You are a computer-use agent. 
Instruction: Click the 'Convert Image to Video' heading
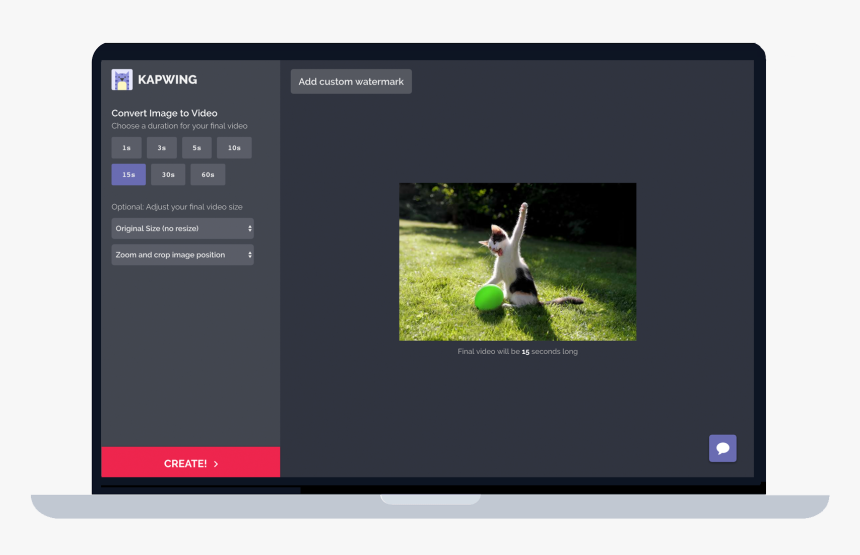click(165, 113)
